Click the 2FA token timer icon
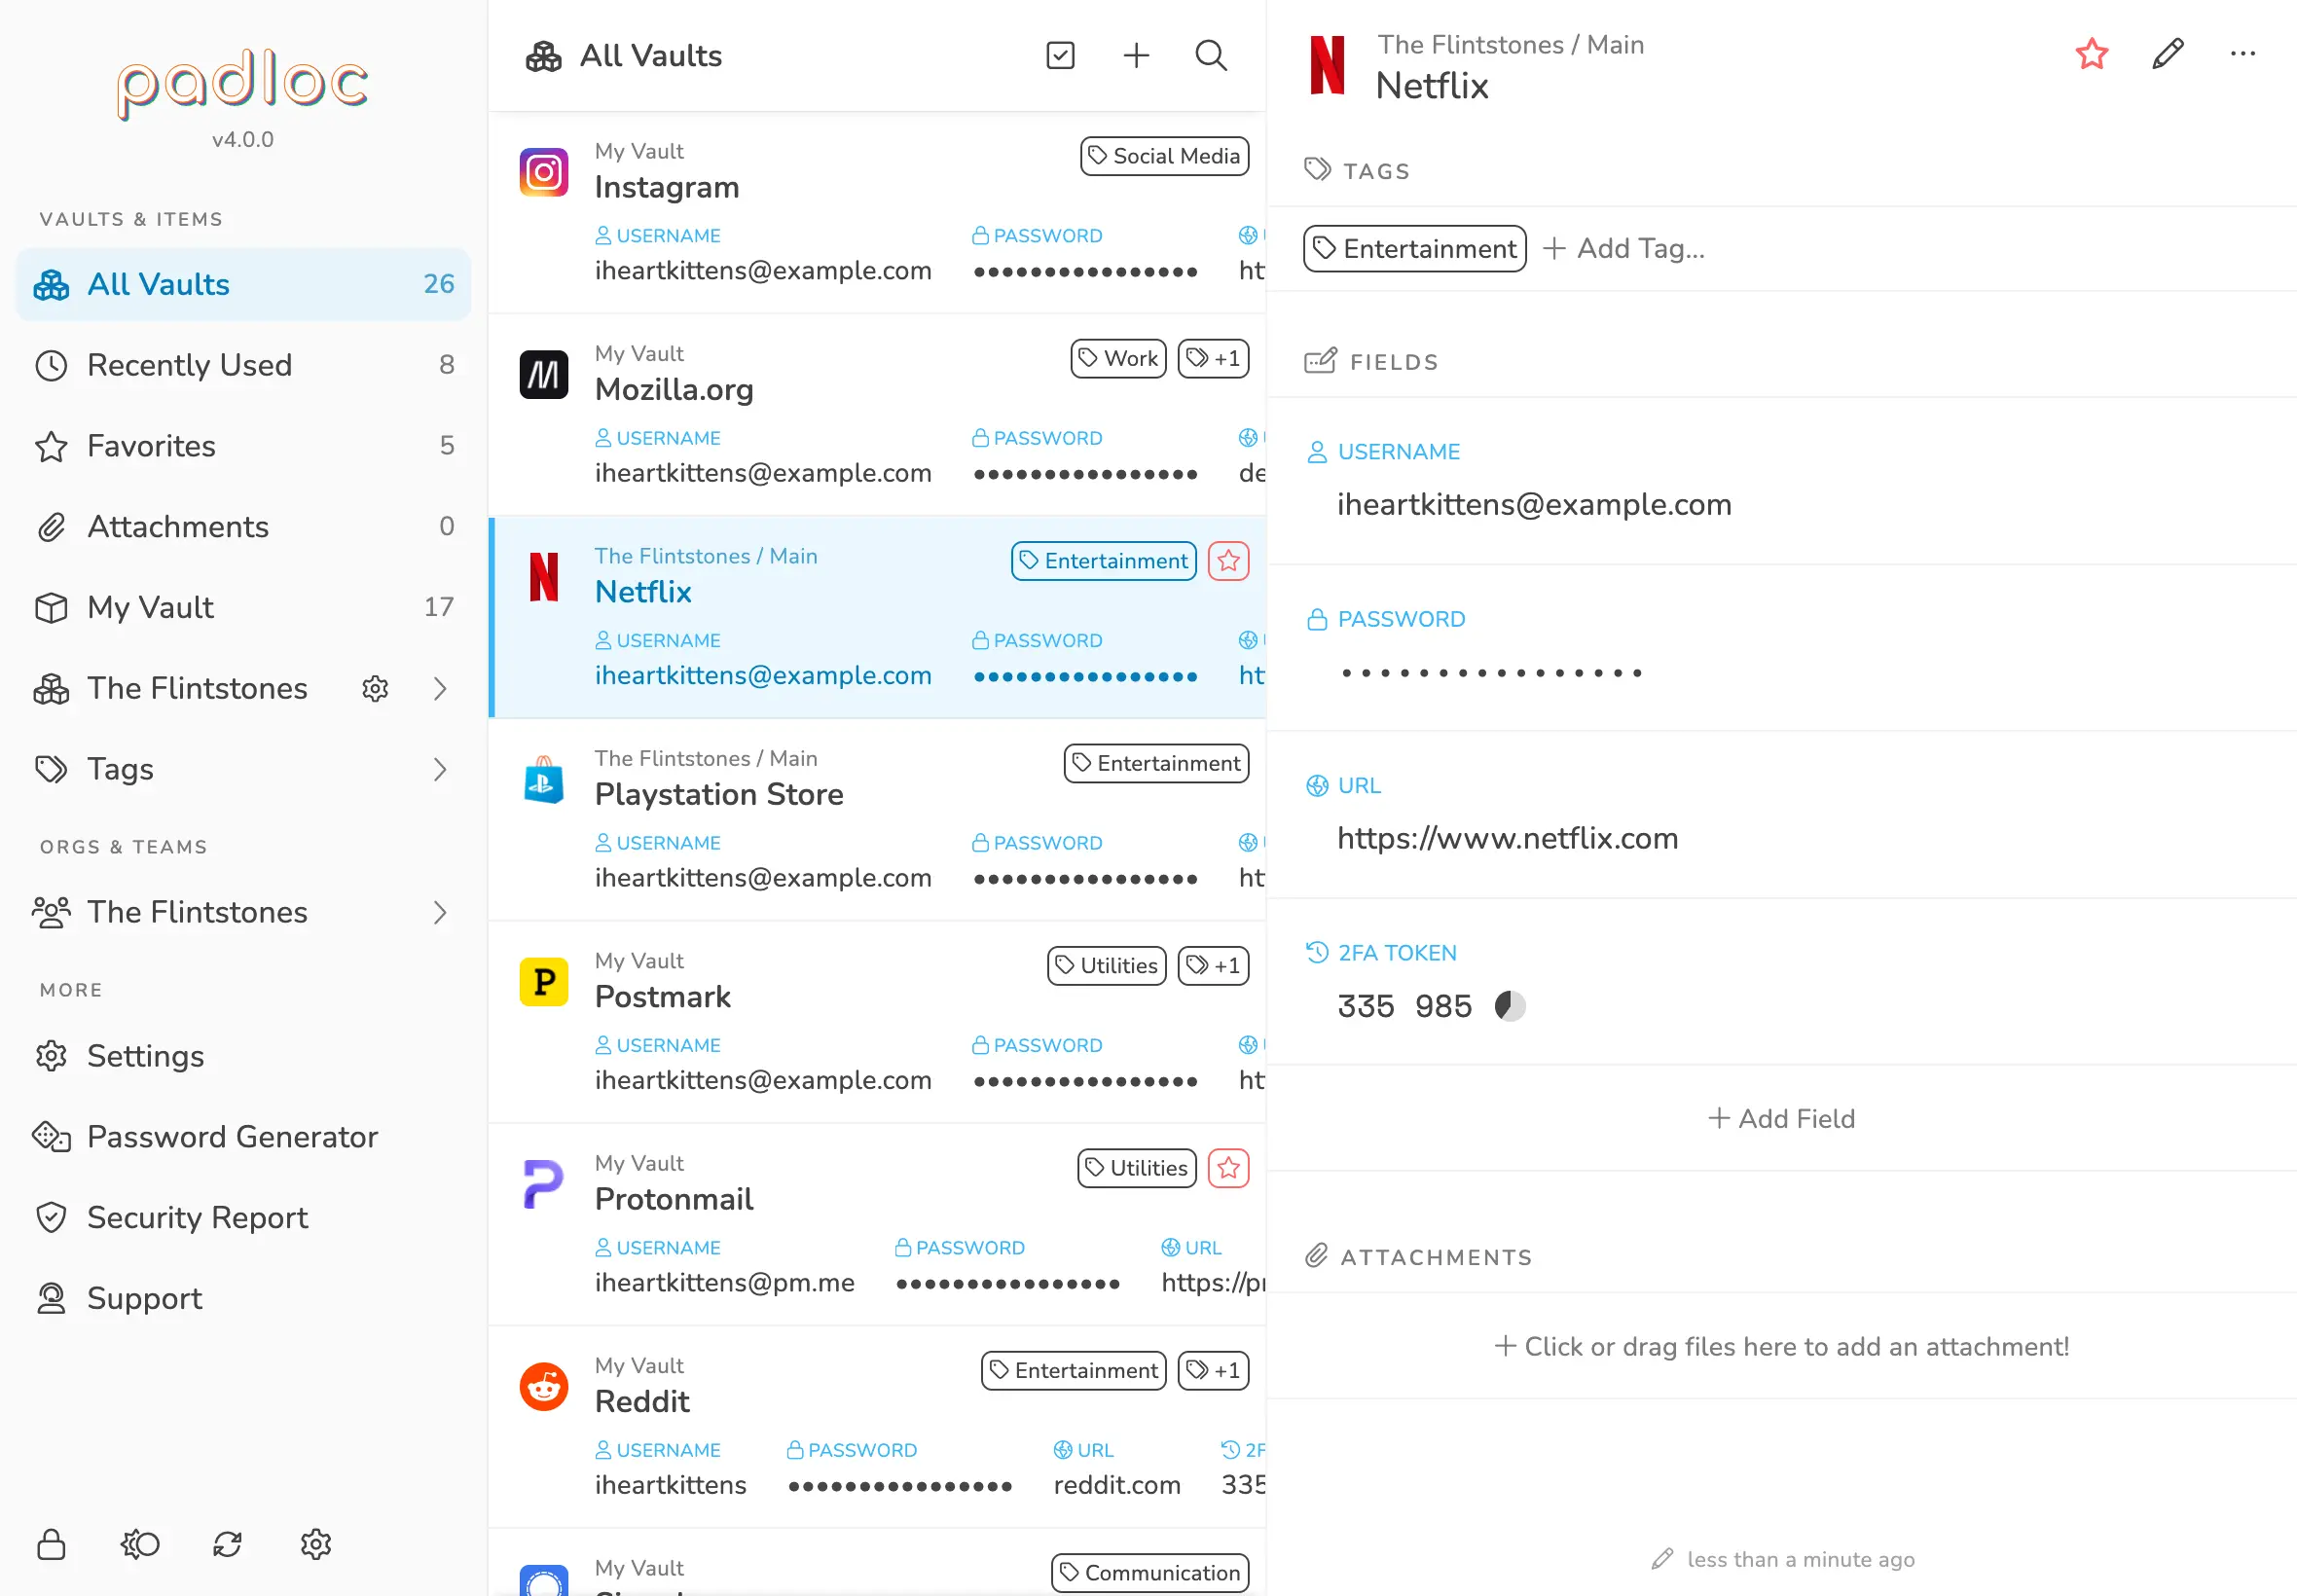2297x1596 pixels. [x=1510, y=1004]
